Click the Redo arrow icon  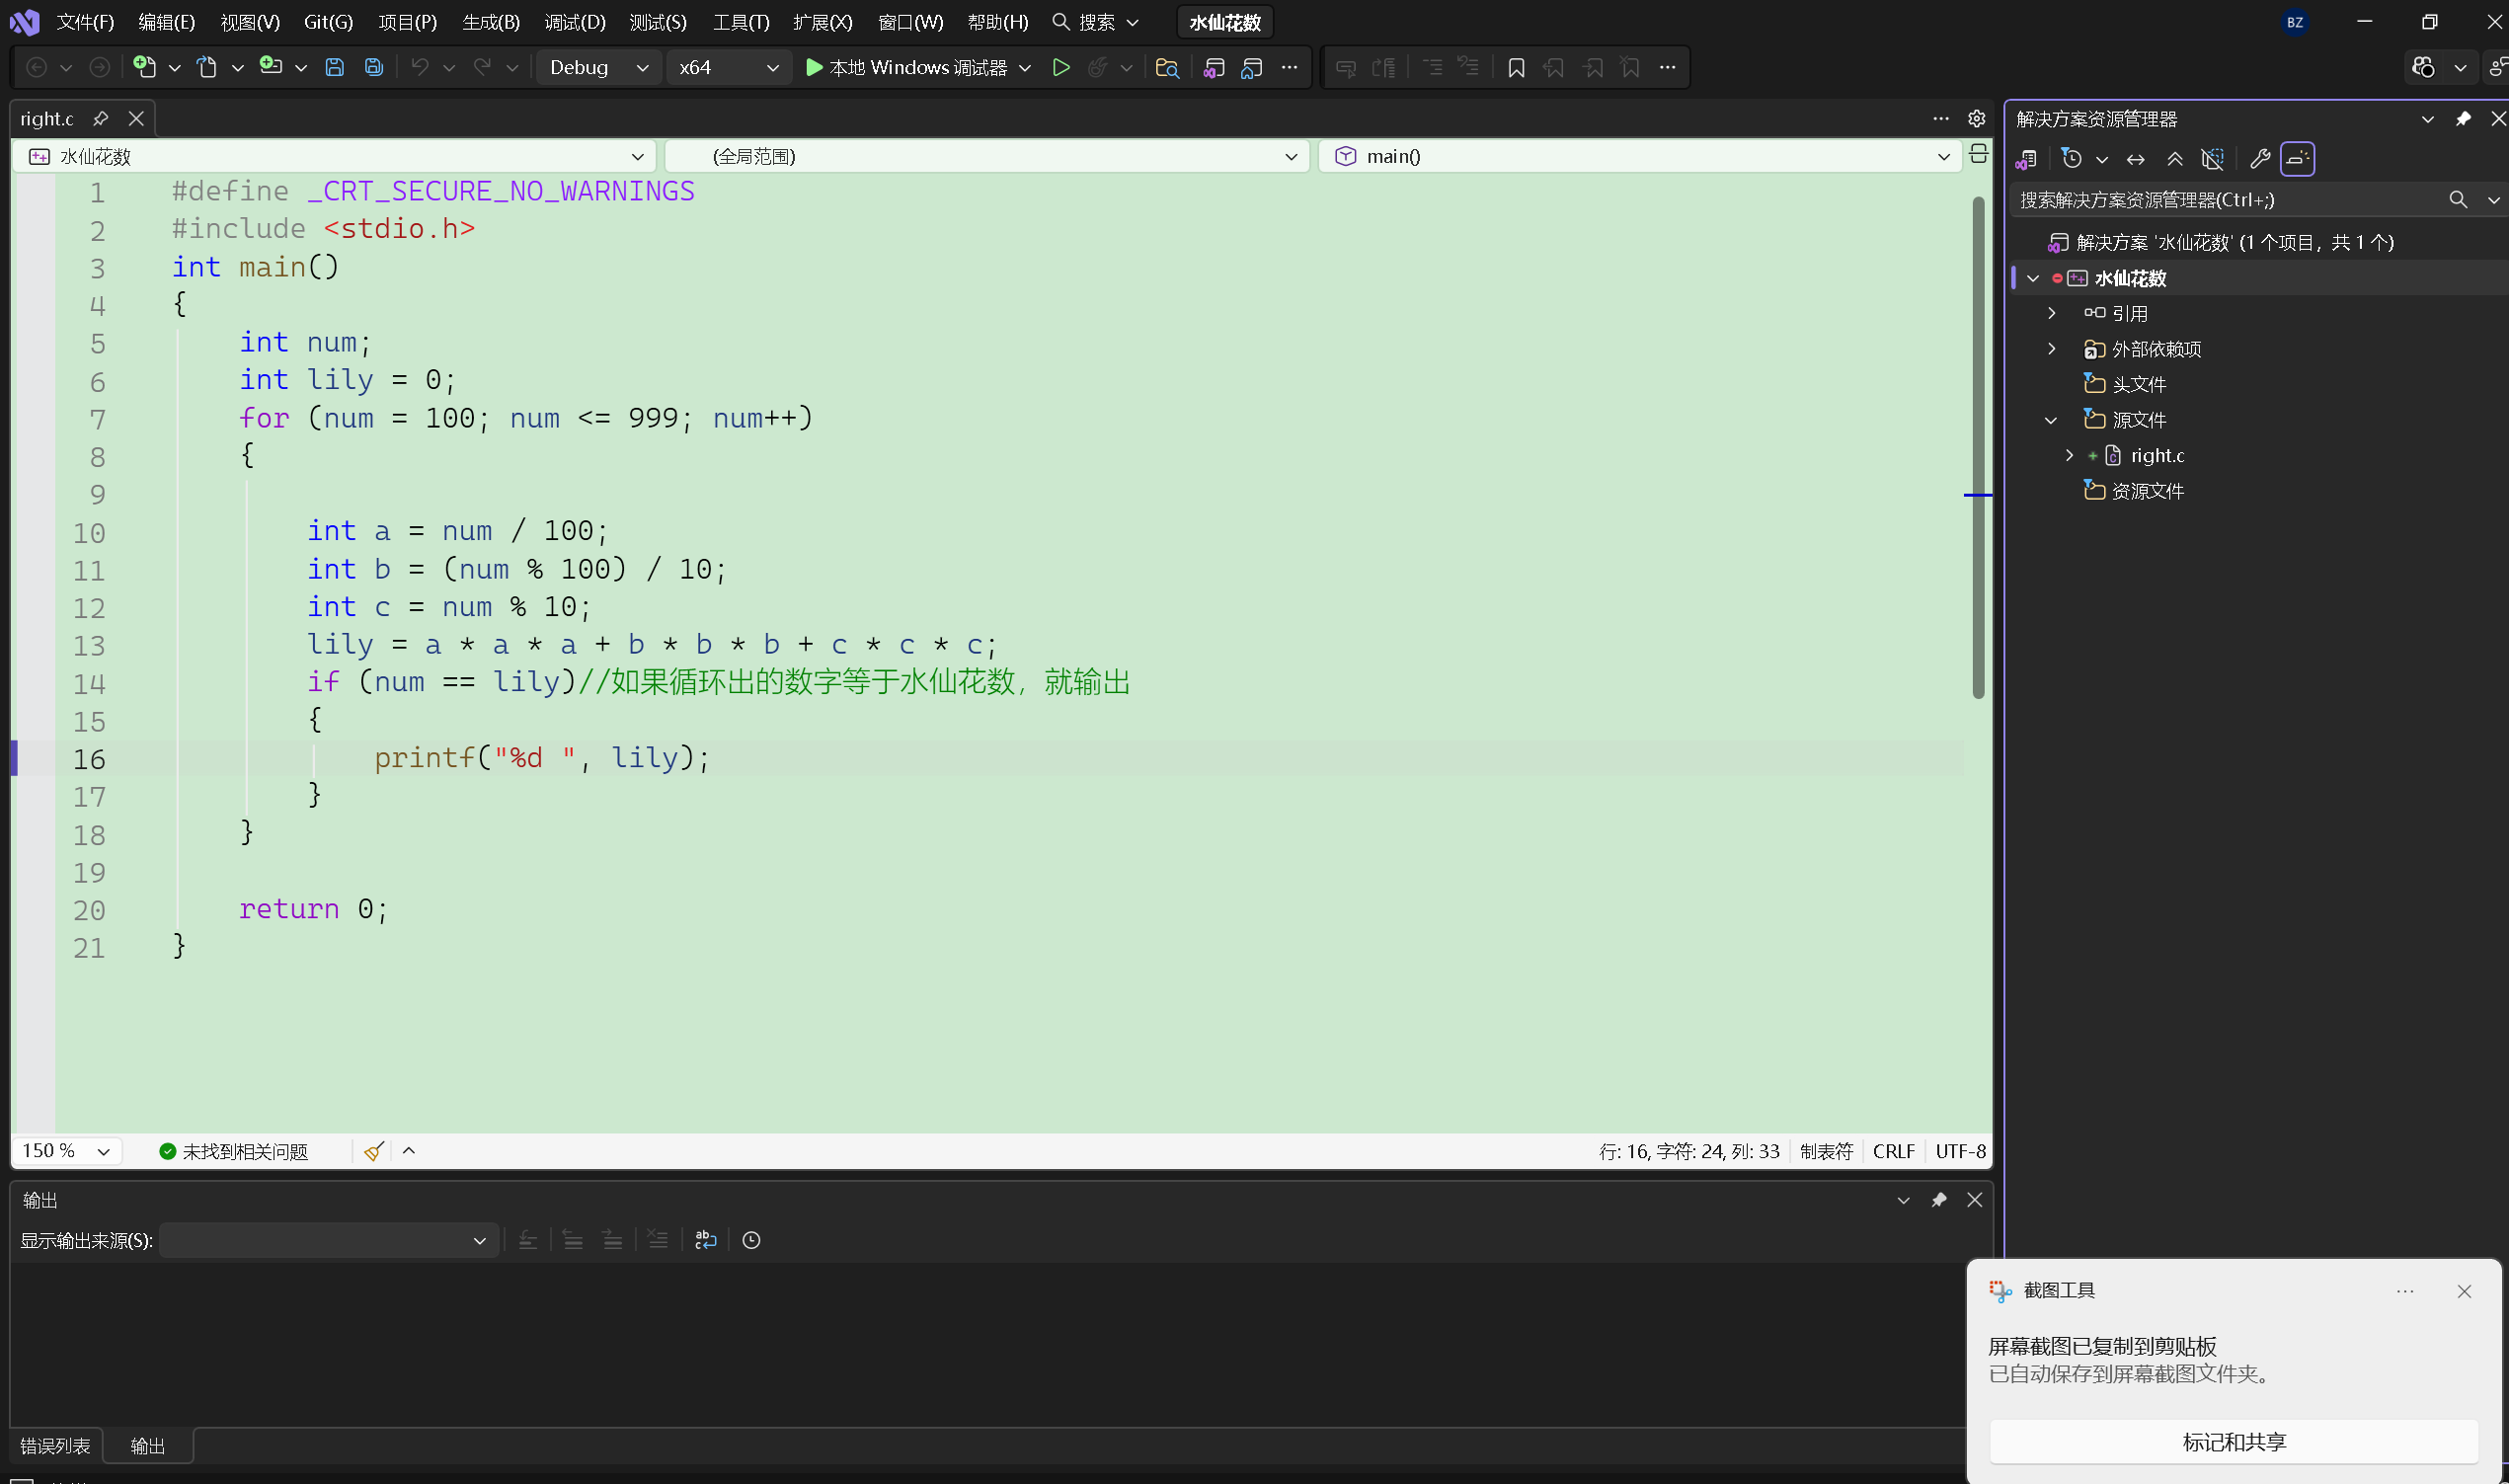[x=483, y=67]
